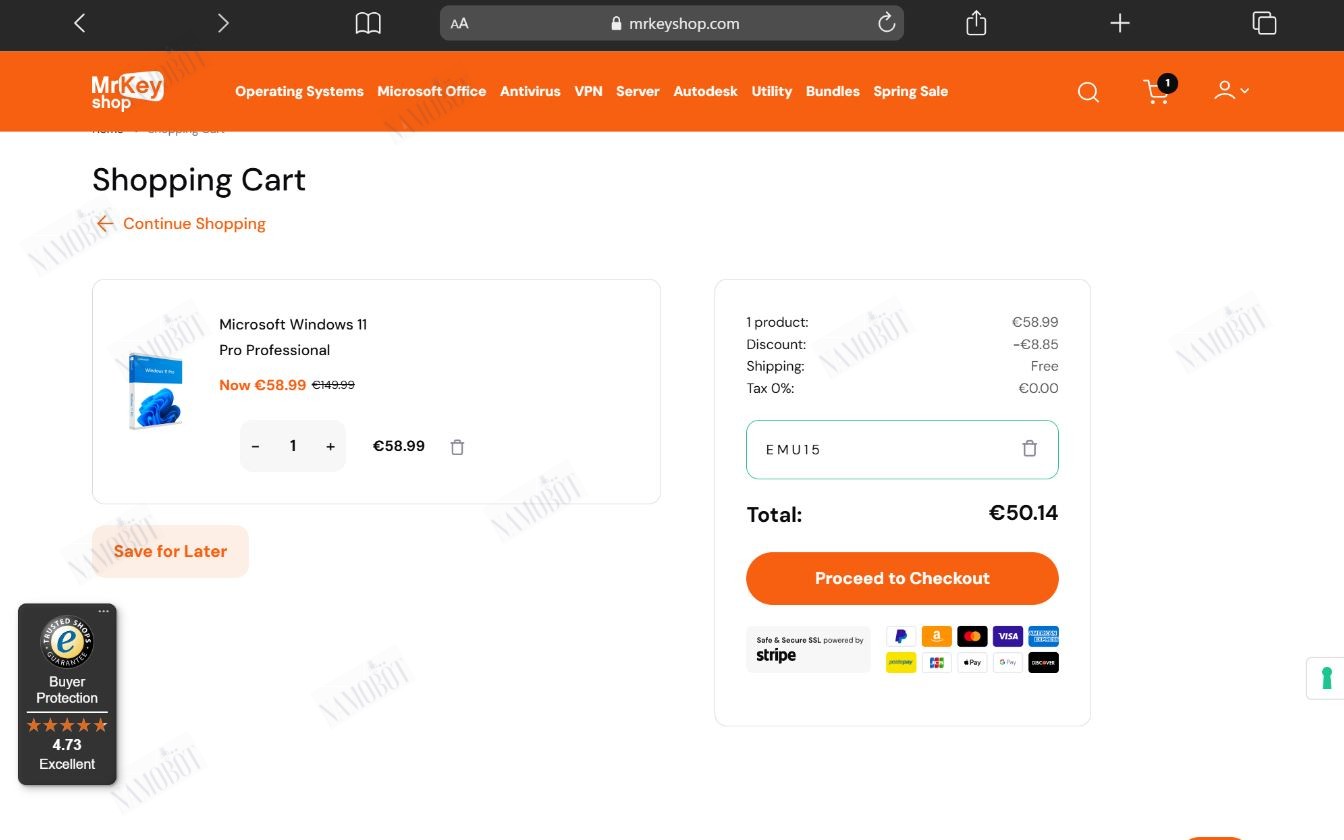Open the Windows 11 Pro product thumbnail

(x=156, y=392)
